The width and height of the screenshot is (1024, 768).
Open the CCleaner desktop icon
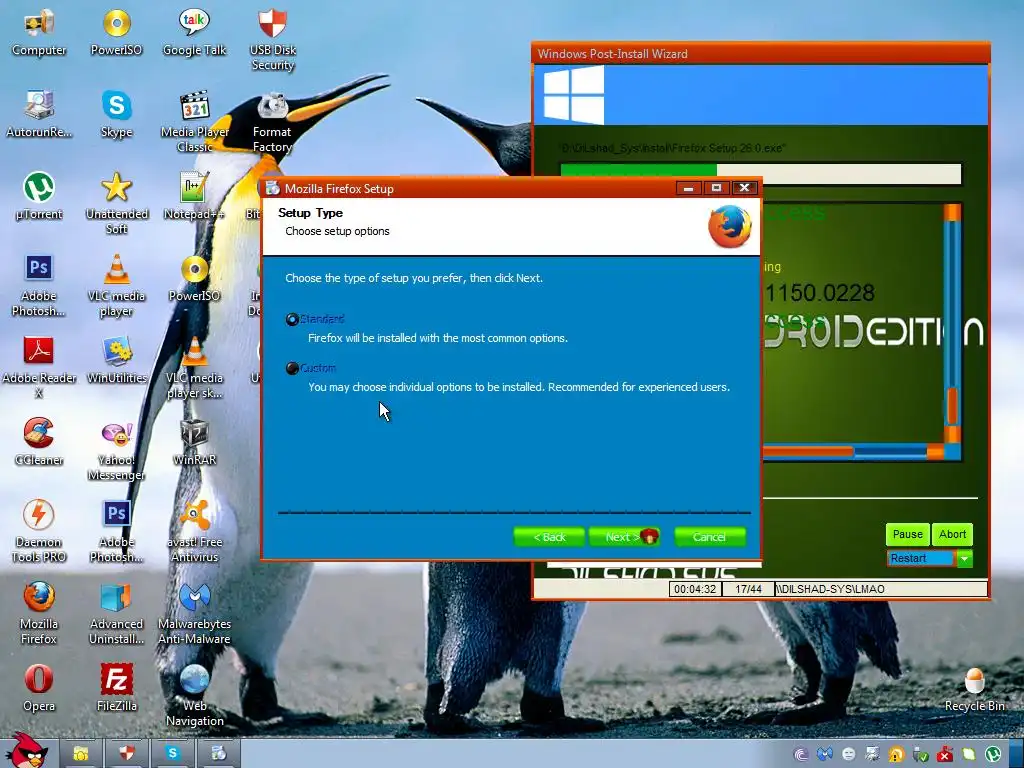point(39,442)
